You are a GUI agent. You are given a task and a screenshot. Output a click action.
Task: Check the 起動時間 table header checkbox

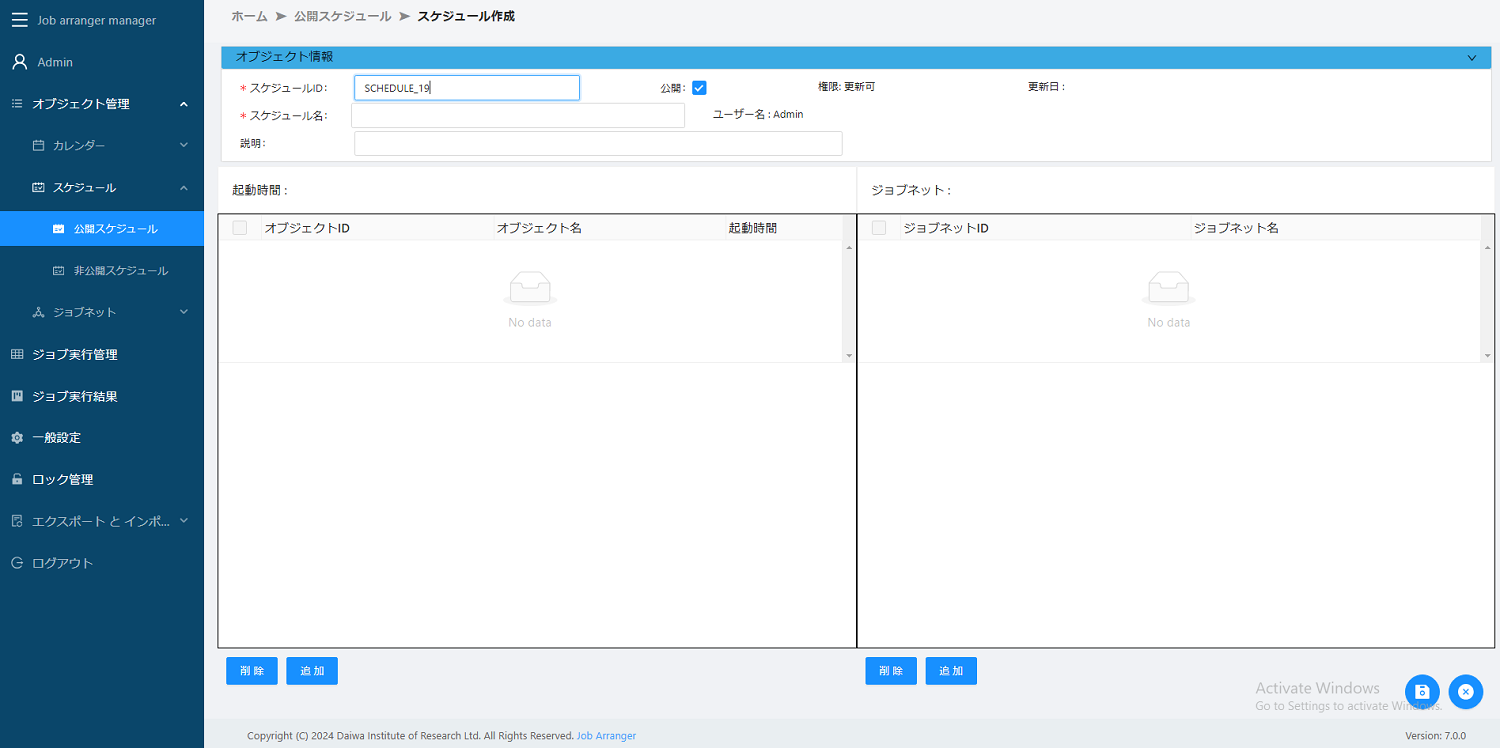239,227
